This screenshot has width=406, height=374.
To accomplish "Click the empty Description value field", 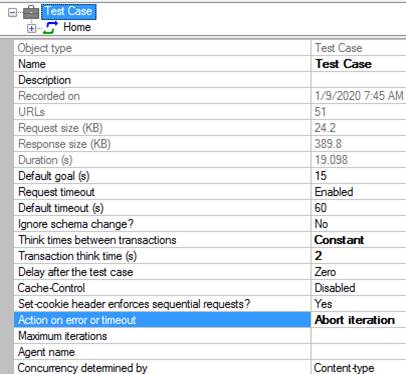I will pyautogui.click(x=359, y=80).
